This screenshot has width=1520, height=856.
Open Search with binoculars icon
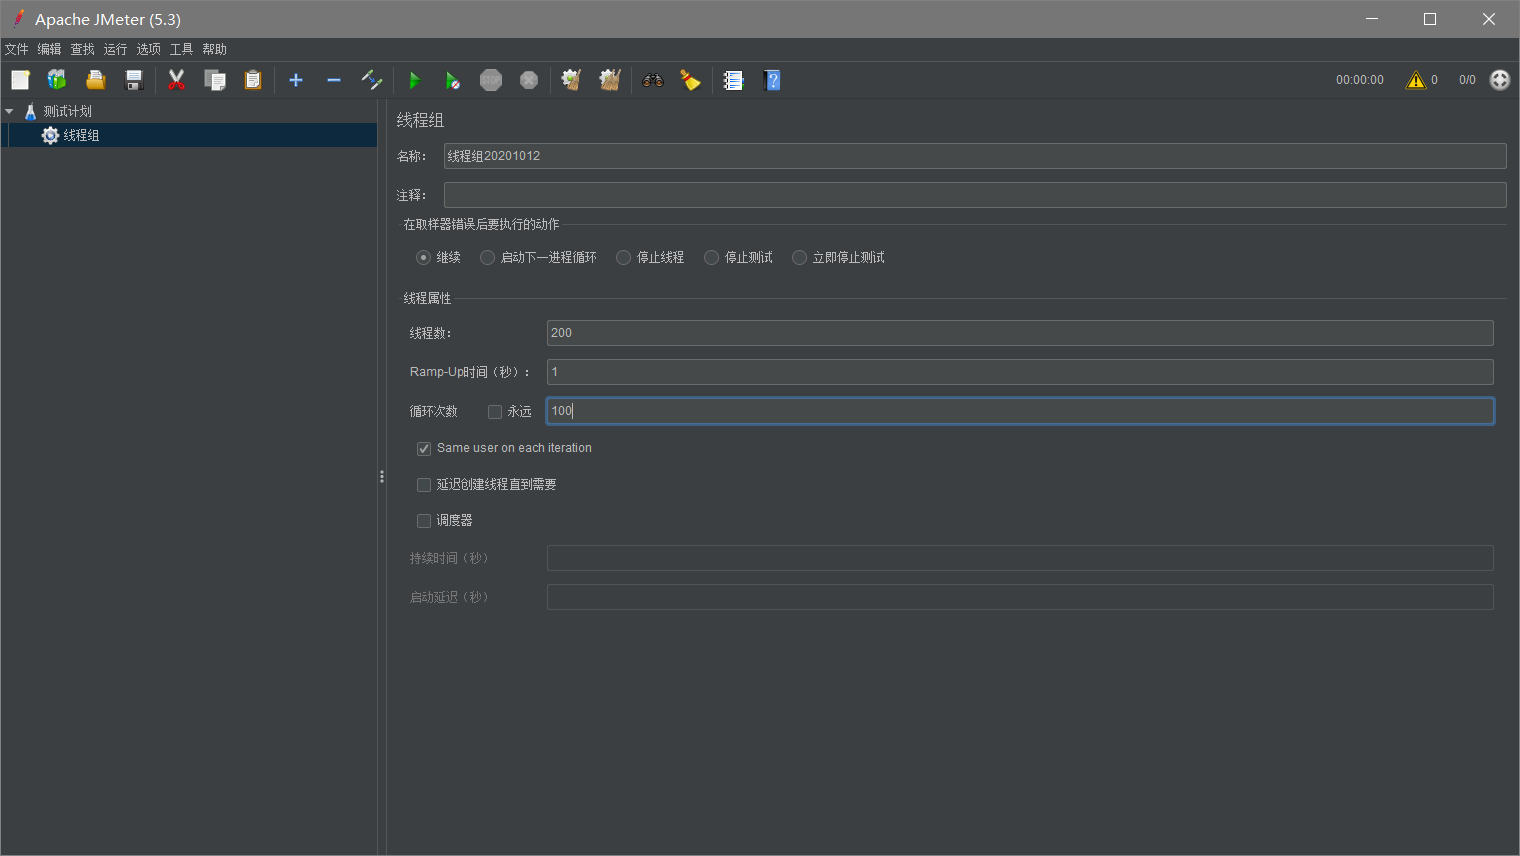pos(653,80)
